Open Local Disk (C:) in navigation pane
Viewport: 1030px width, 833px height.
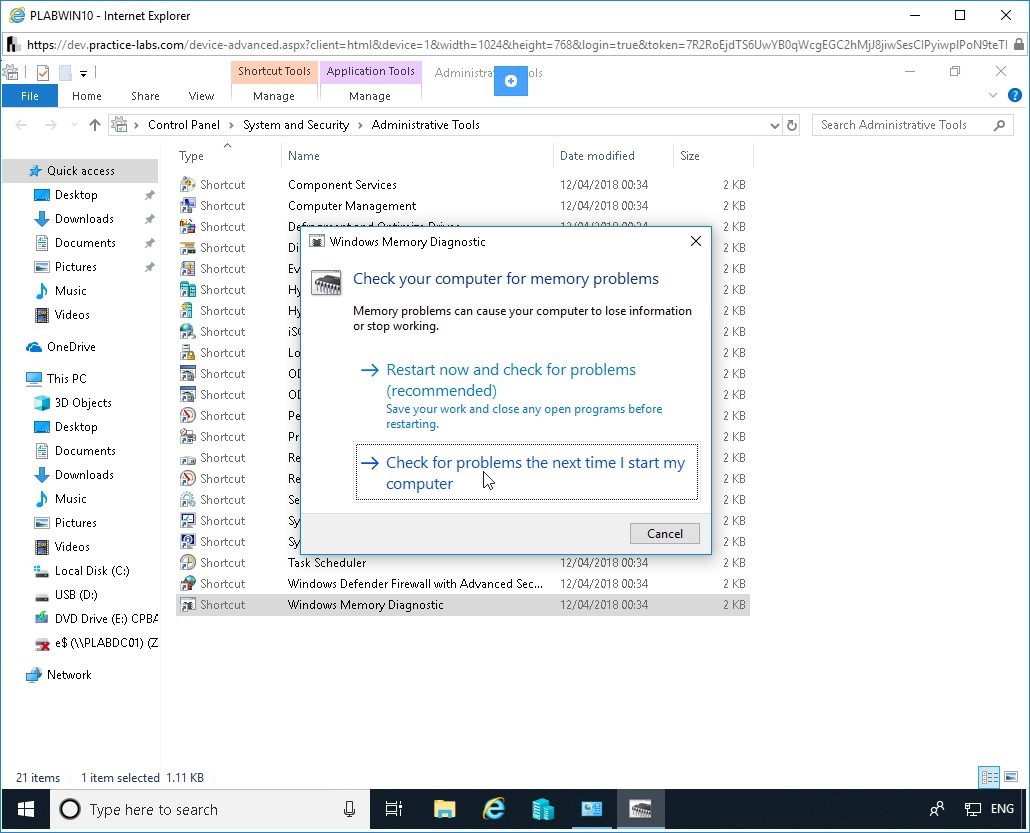(x=92, y=571)
